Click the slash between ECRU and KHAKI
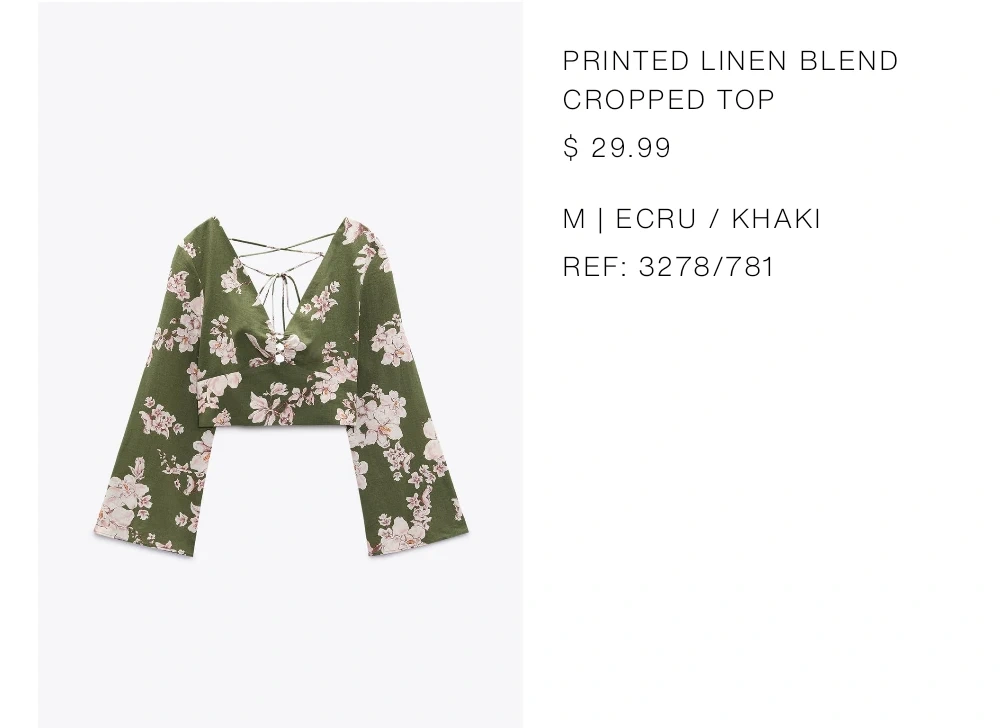1008x728 pixels. click(x=714, y=219)
